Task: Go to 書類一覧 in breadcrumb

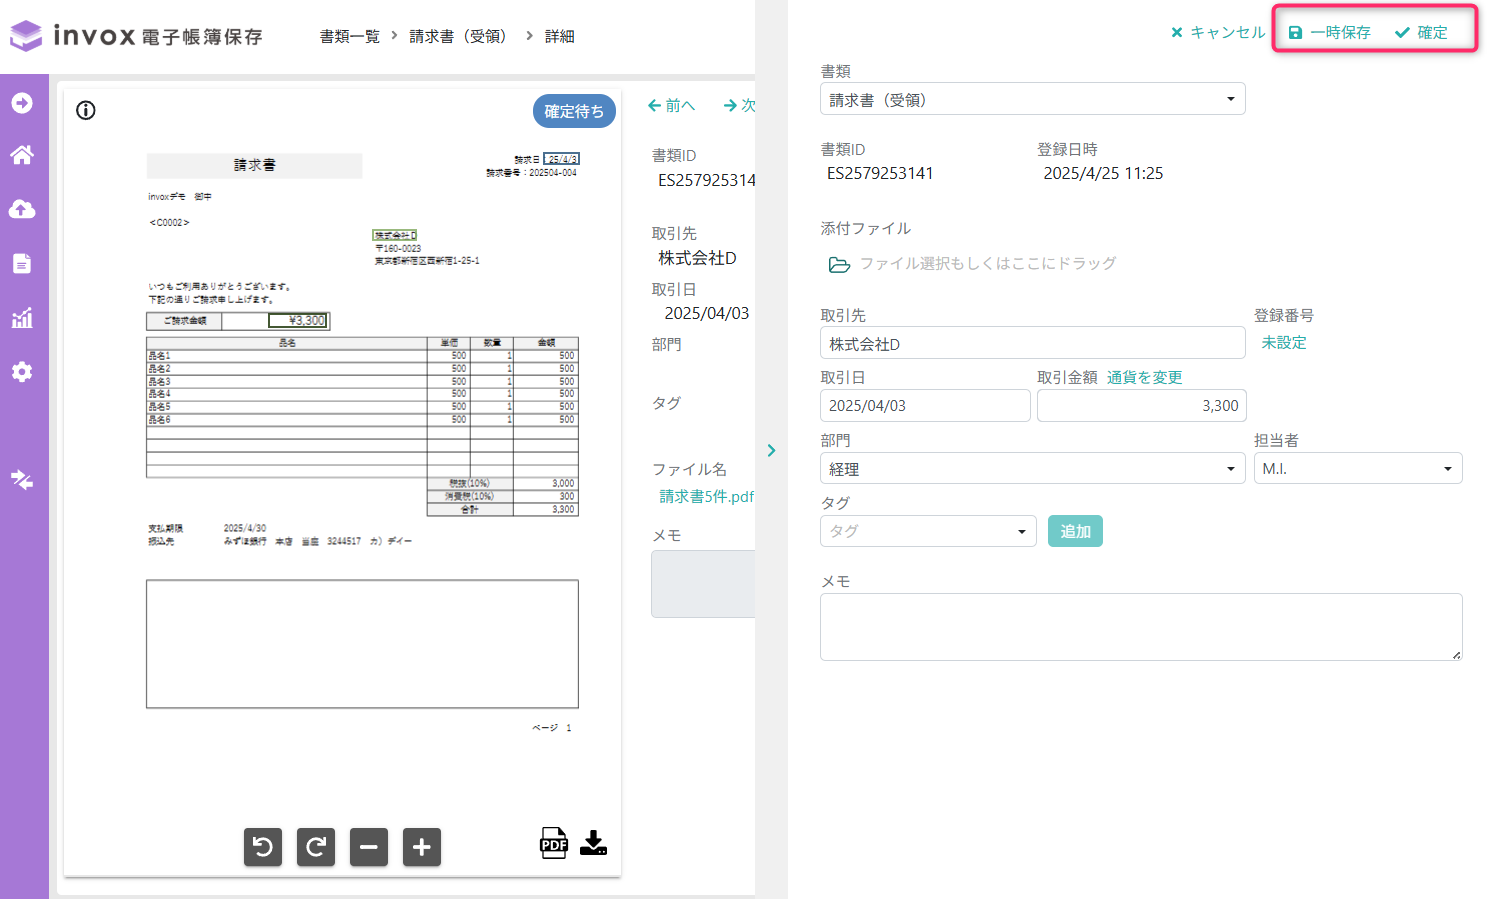Action: tap(350, 36)
